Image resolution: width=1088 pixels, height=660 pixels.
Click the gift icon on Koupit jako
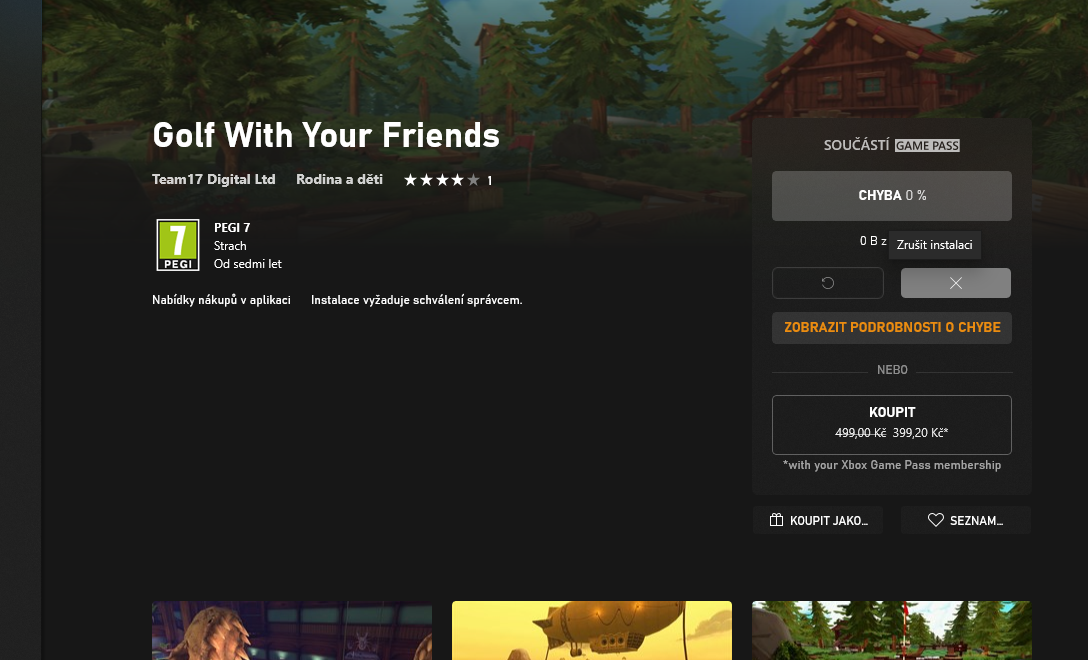tap(776, 520)
